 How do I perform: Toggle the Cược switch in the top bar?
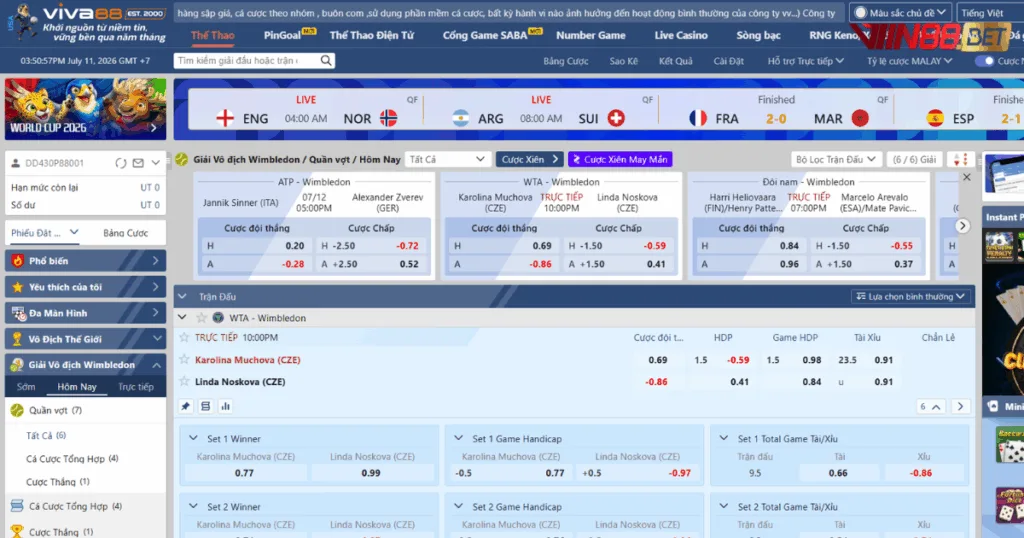[x=984, y=61]
